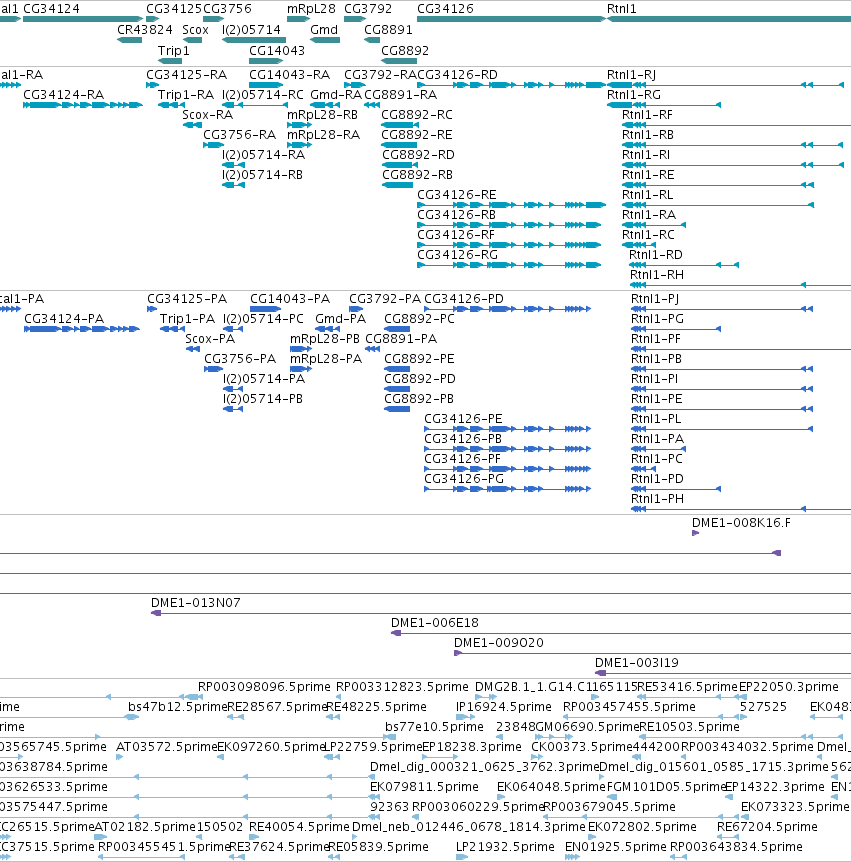Image resolution: width=851 pixels, height=862 pixels.
Task: Select protein l(2)05714-PB
Action: pyautogui.click(x=263, y=399)
